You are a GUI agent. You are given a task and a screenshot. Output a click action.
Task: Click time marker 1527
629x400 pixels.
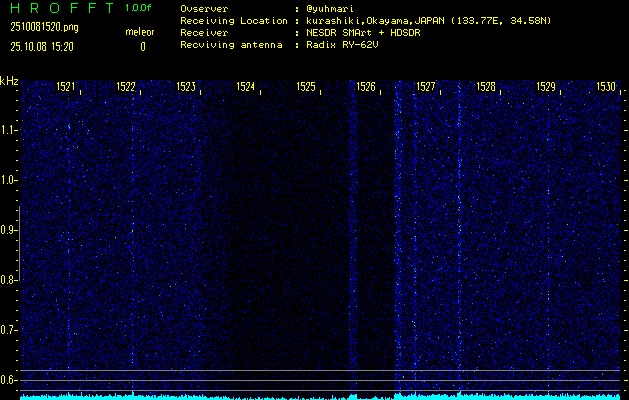point(426,86)
